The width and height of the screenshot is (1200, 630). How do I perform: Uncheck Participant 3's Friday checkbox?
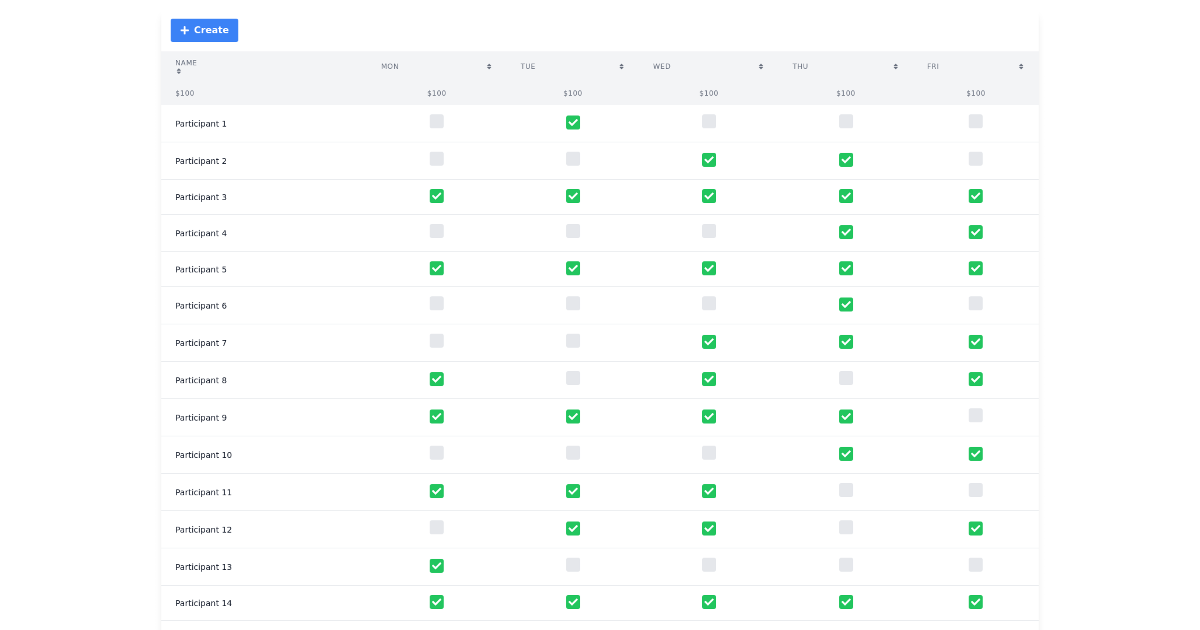tap(975, 196)
